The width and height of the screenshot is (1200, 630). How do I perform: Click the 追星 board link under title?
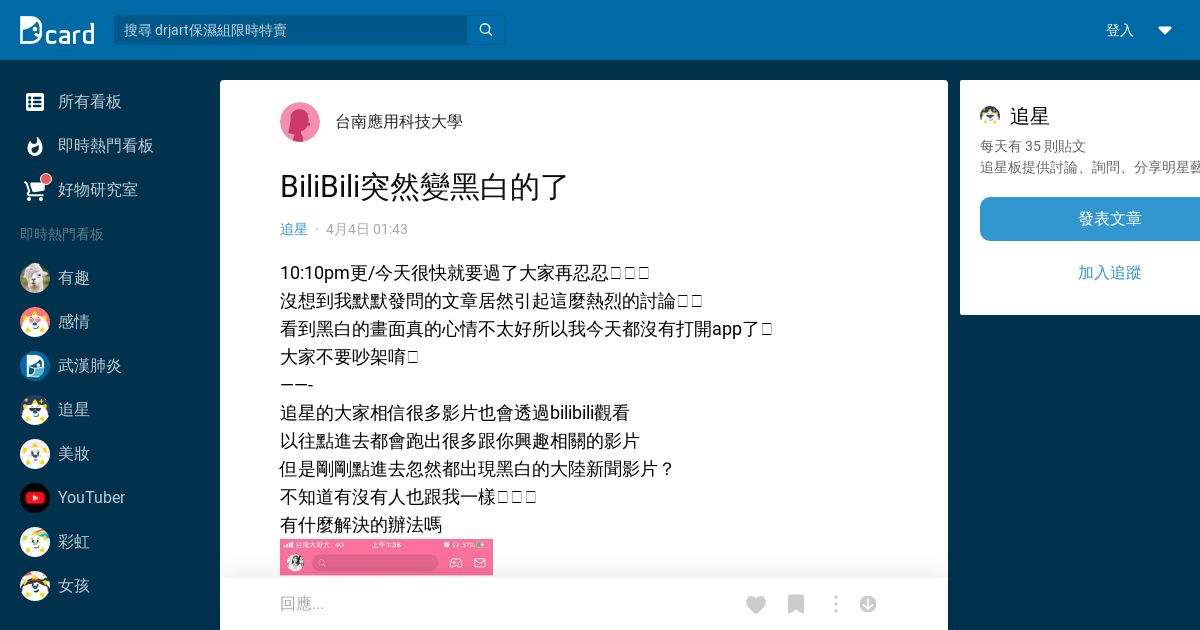pyautogui.click(x=294, y=229)
